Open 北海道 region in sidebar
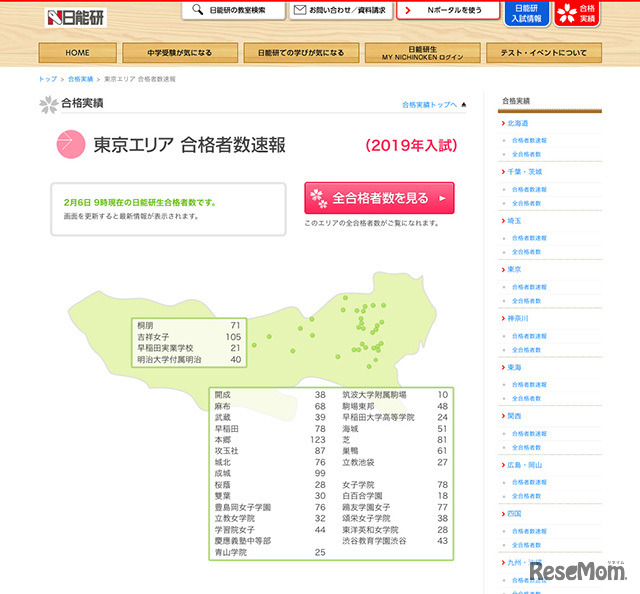Screen dimensions: 640x594 coord(518,123)
